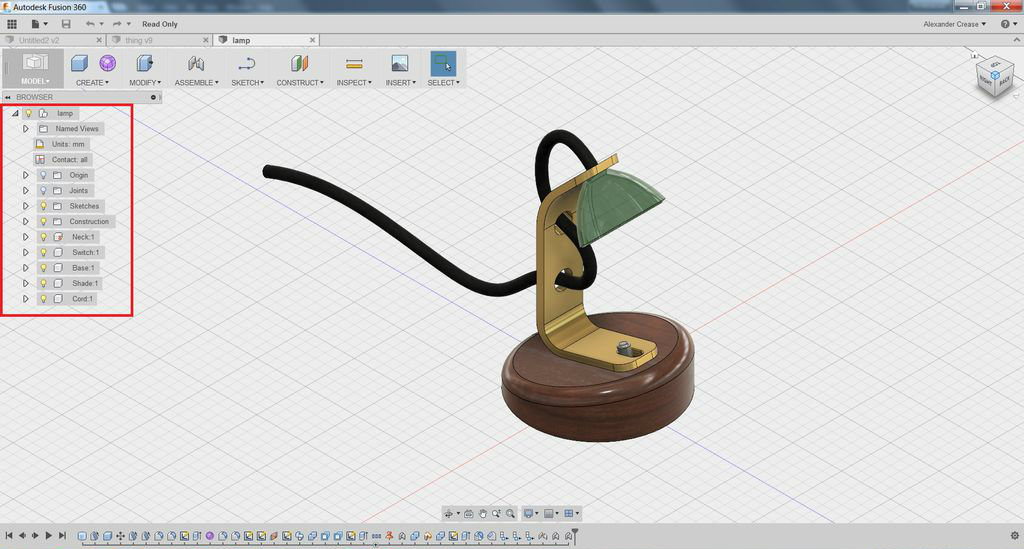Open the File menu dropdown
Viewport: 1024px width, 549px height.
point(39,24)
